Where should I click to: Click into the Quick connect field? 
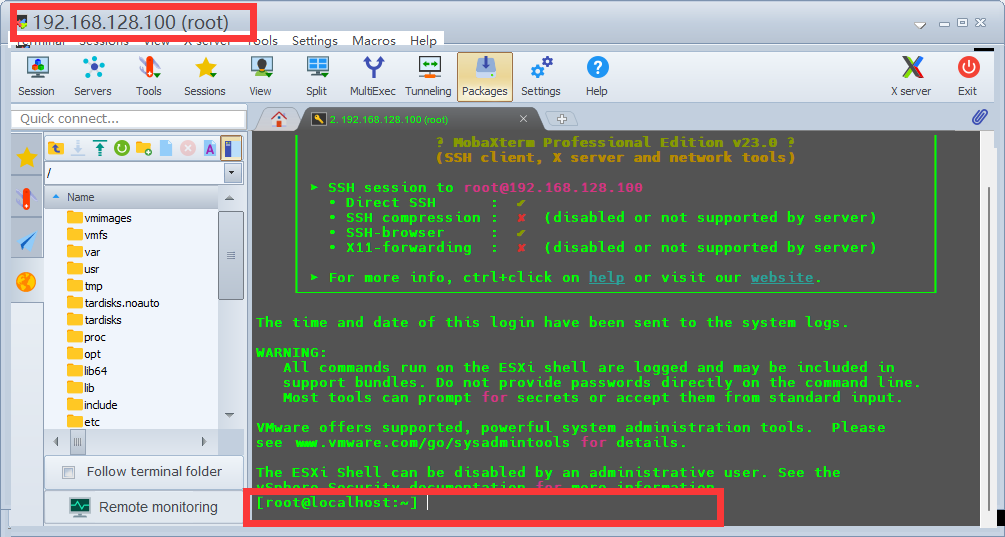tap(128, 119)
